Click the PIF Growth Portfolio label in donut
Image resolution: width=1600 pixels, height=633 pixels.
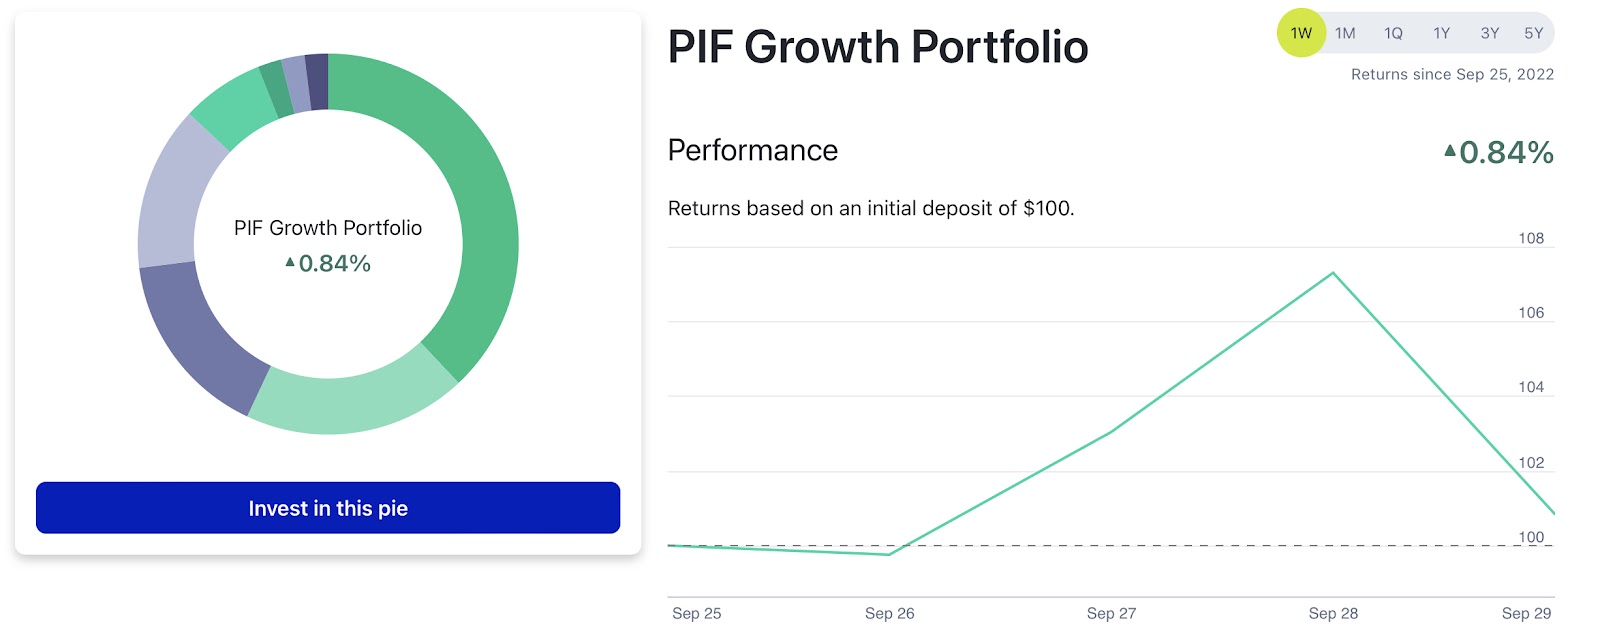click(x=328, y=228)
